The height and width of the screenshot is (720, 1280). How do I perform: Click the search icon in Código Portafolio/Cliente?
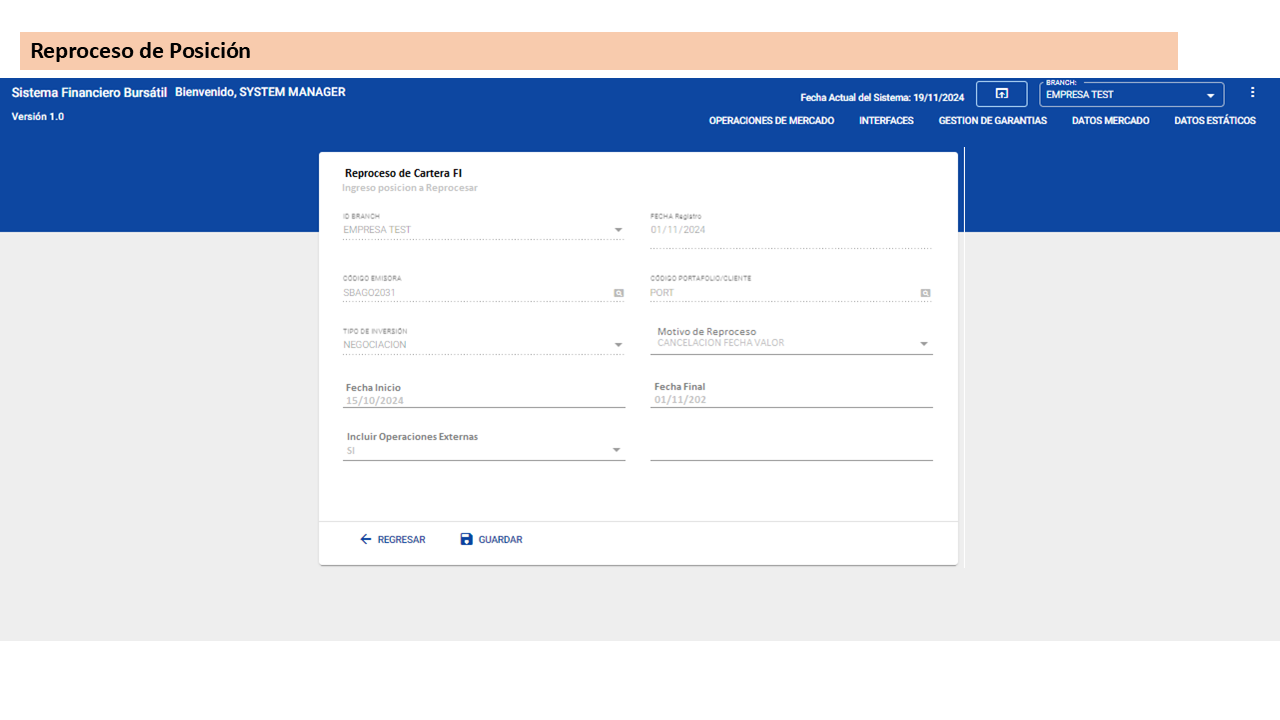point(925,293)
